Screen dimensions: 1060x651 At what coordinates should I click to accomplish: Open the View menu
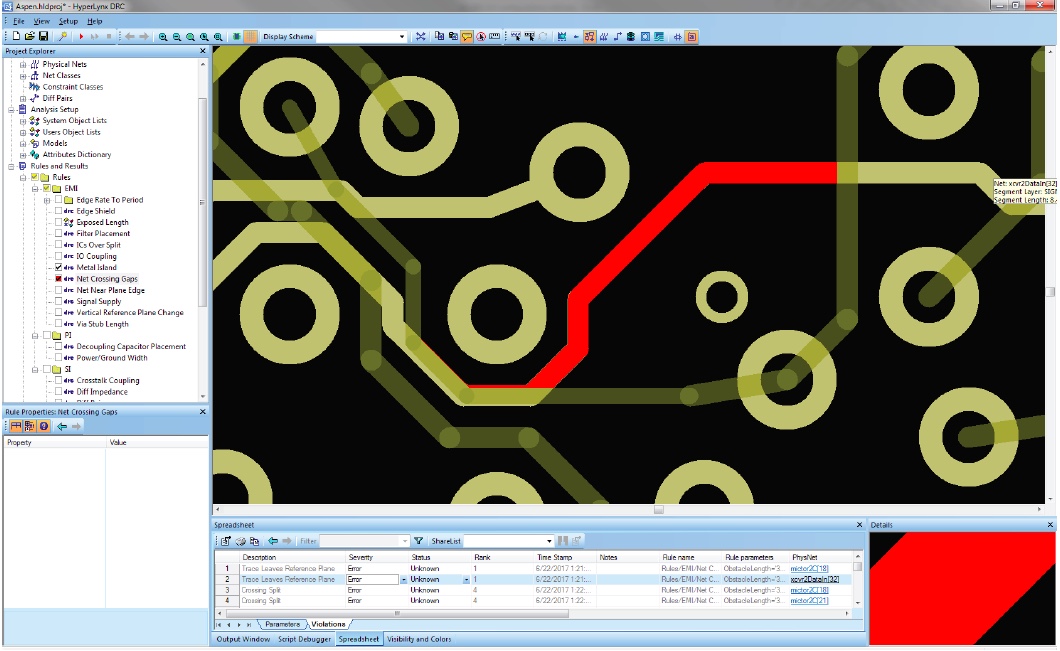click(42, 21)
